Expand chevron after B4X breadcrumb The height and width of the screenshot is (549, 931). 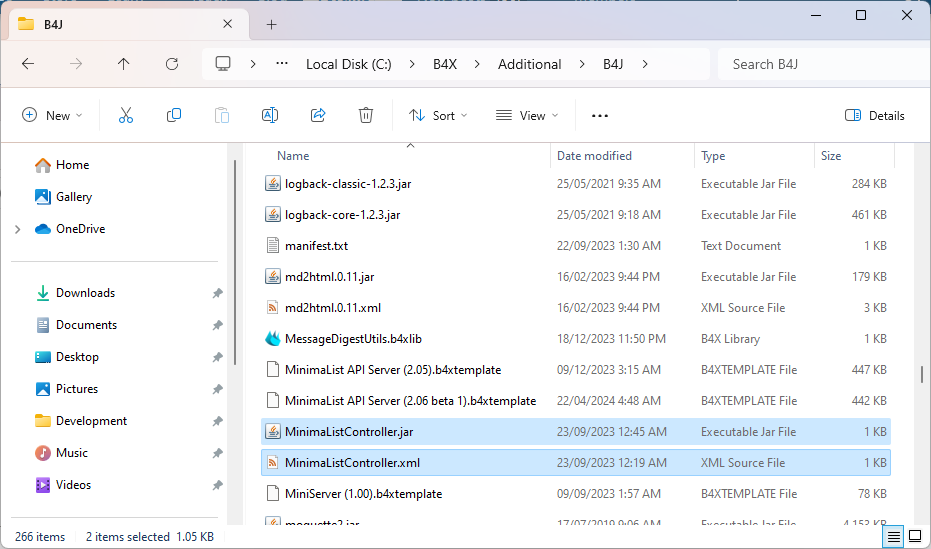[477, 64]
